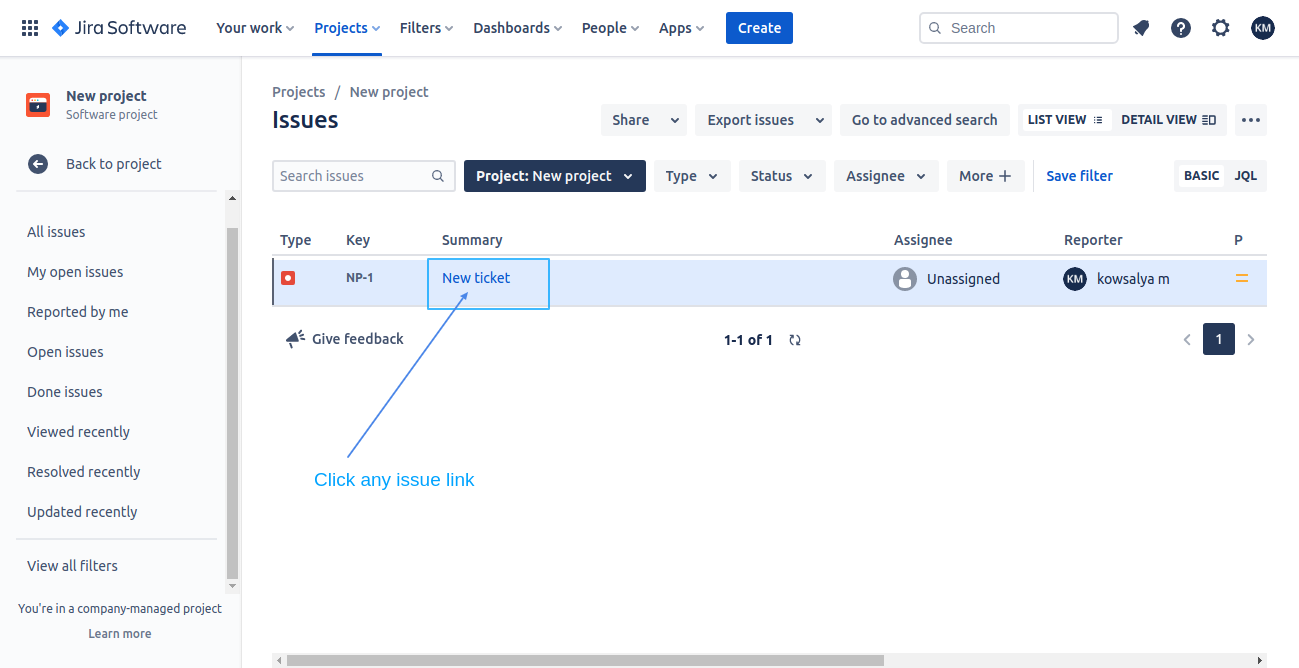Open the notifications bell icon
The image size is (1299, 668).
click(x=1141, y=28)
